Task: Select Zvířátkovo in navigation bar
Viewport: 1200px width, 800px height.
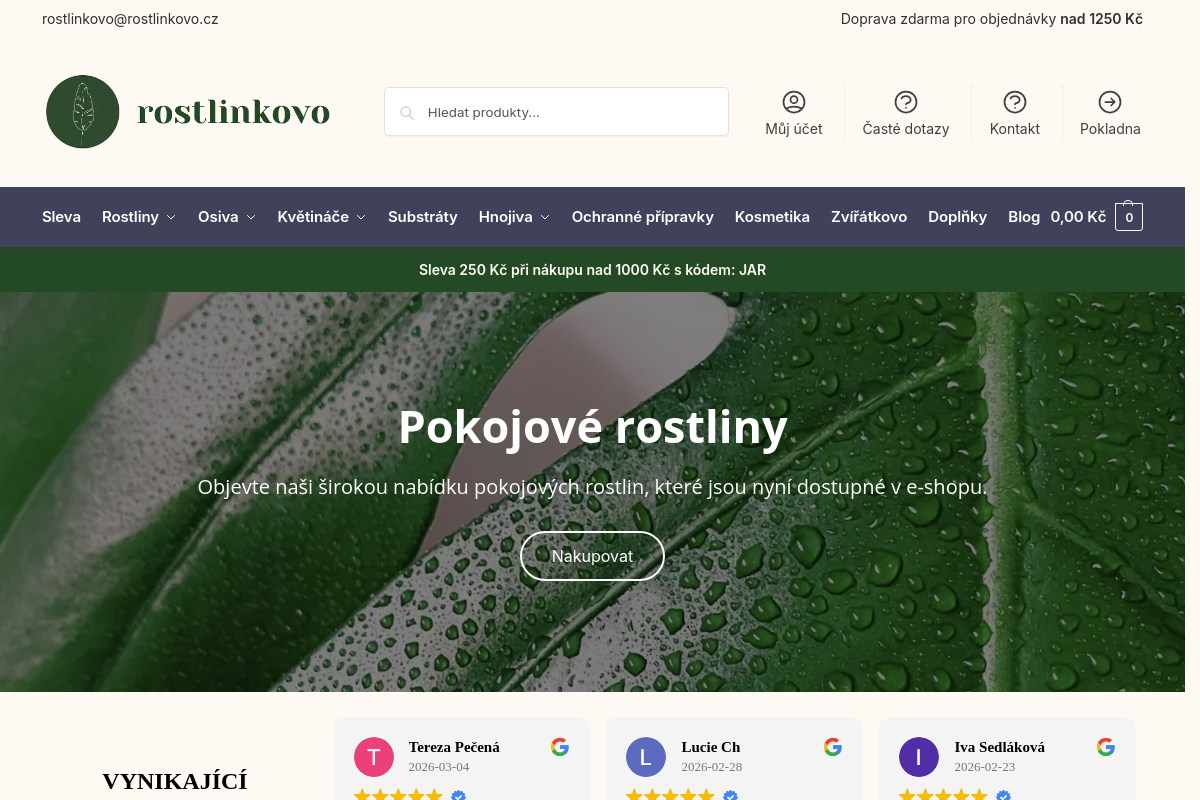Action: (868, 217)
